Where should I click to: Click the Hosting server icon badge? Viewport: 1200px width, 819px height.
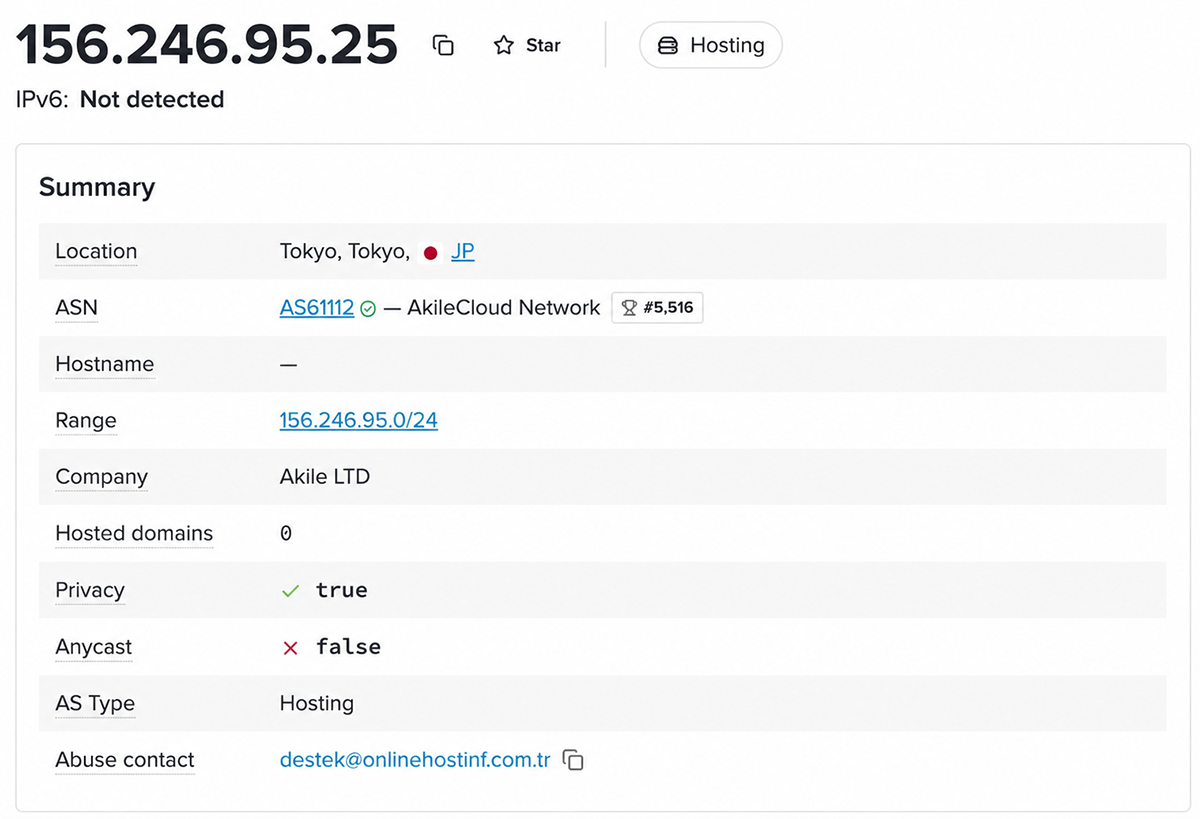tap(667, 45)
